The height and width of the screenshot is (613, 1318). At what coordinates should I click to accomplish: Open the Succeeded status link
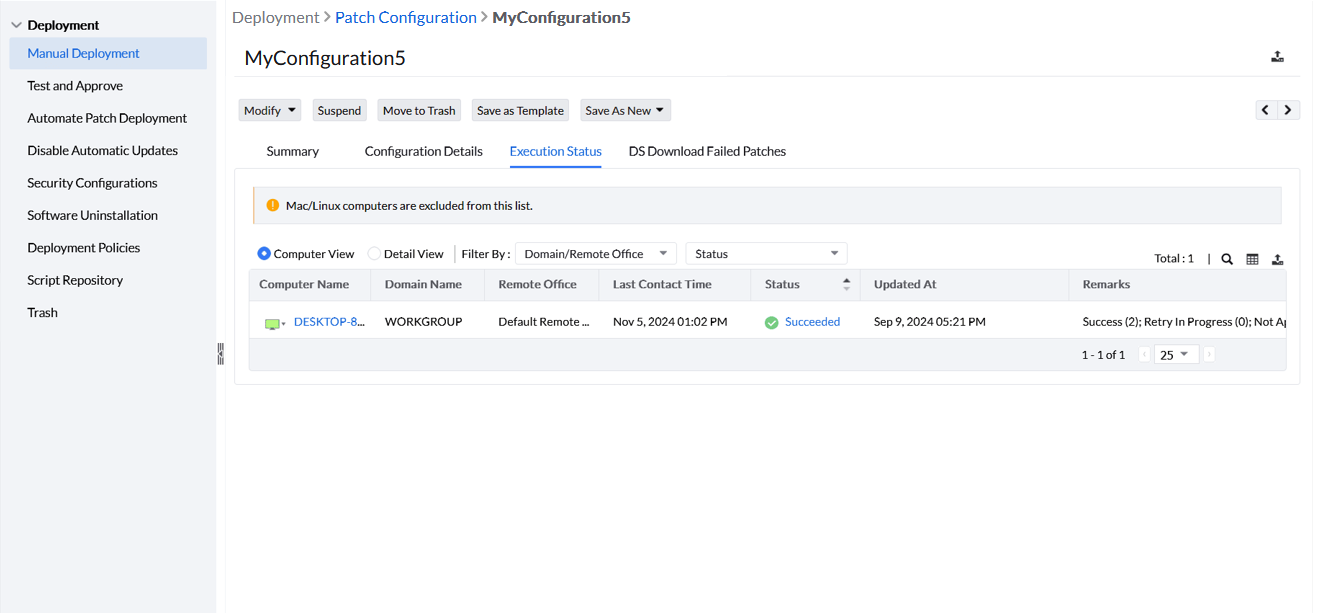(x=812, y=322)
